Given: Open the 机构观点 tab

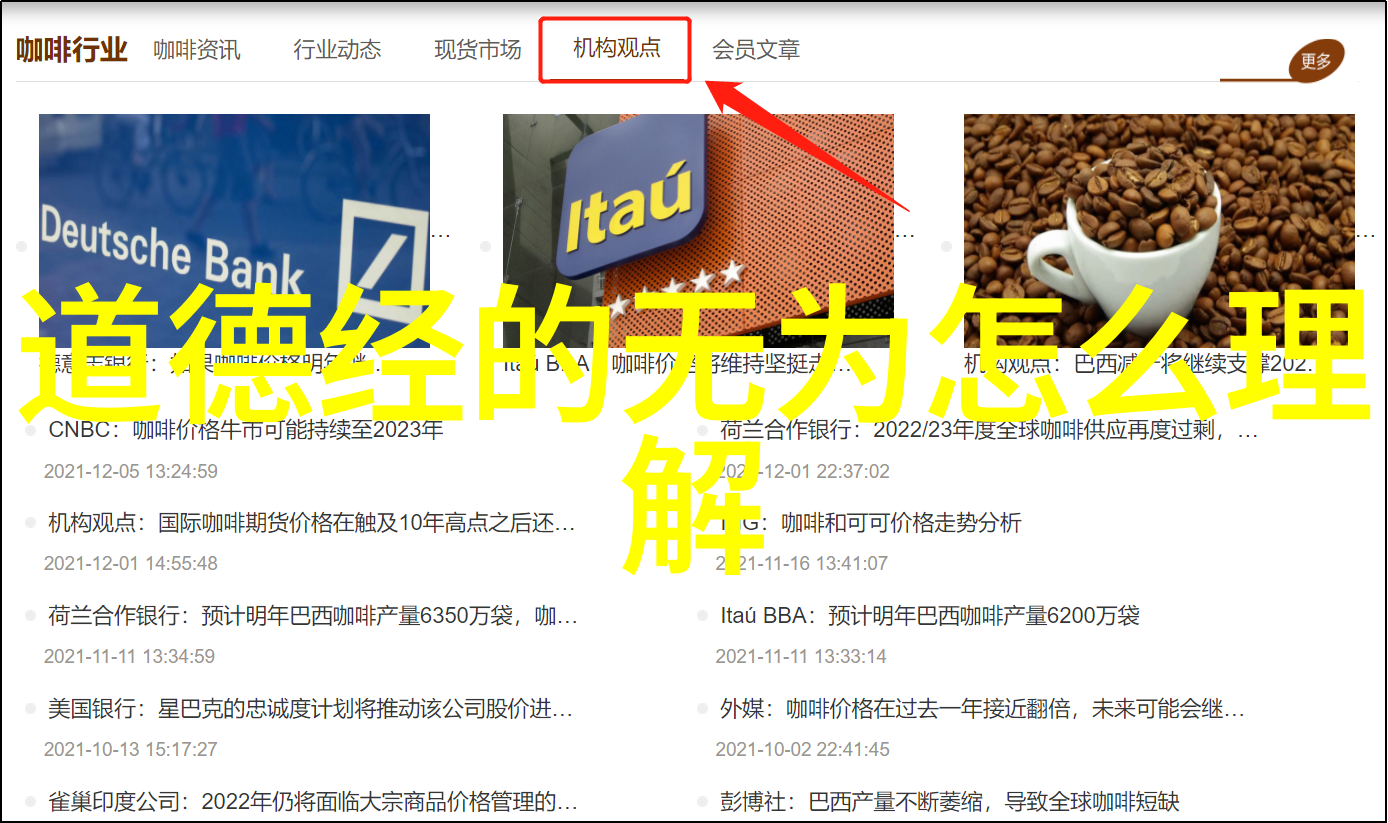Looking at the screenshot, I should coord(617,48).
